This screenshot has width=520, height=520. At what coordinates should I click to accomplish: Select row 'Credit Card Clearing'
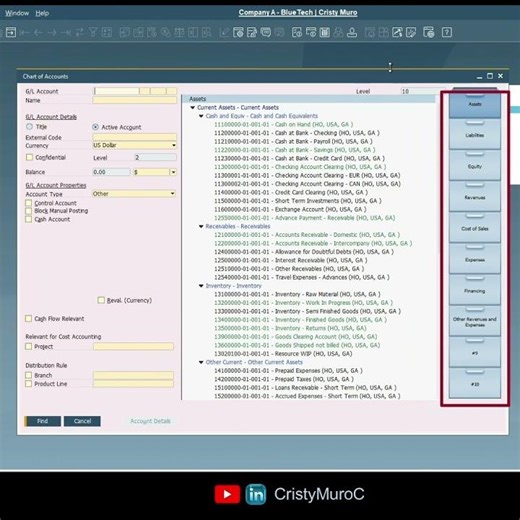[x=291, y=192]
